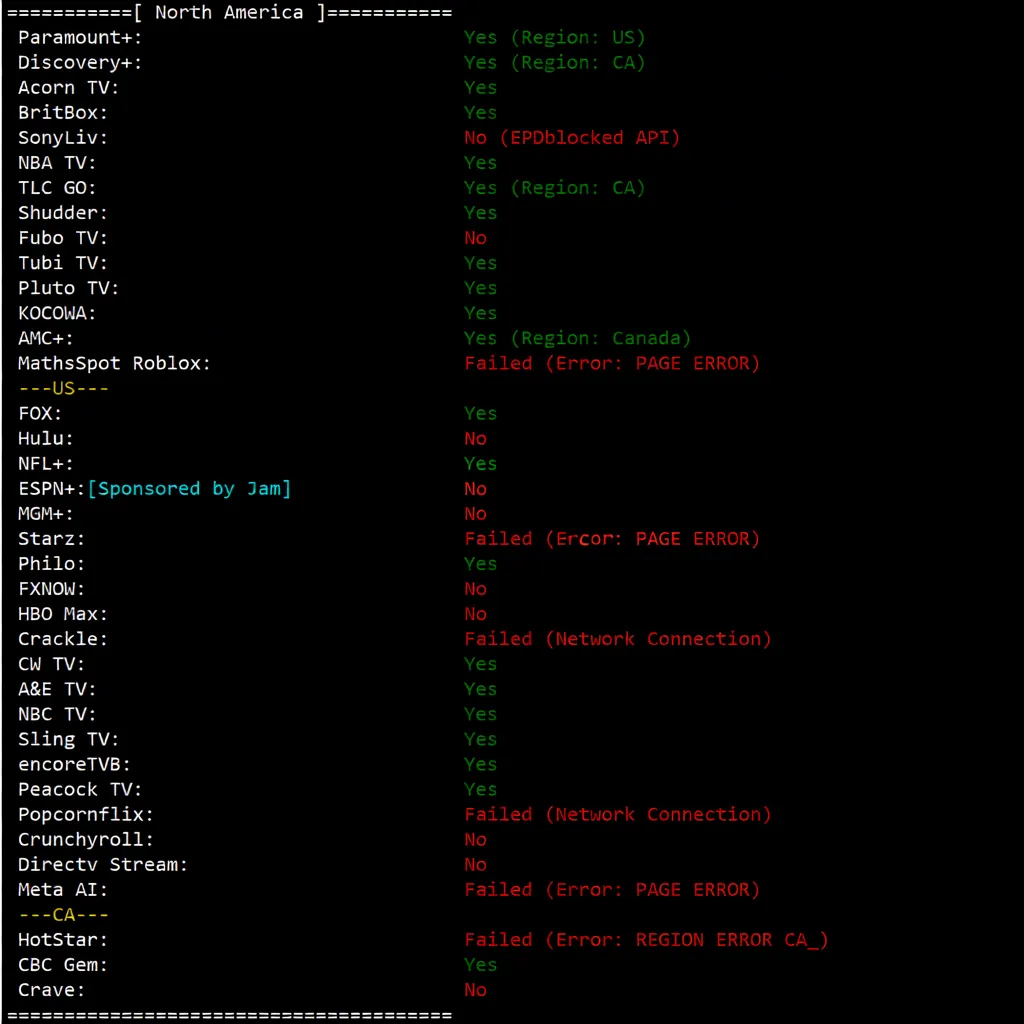This screenshot has width=1024, height=1024.
Task: Click the Crunchyroll service label
Action: [86, 839]
